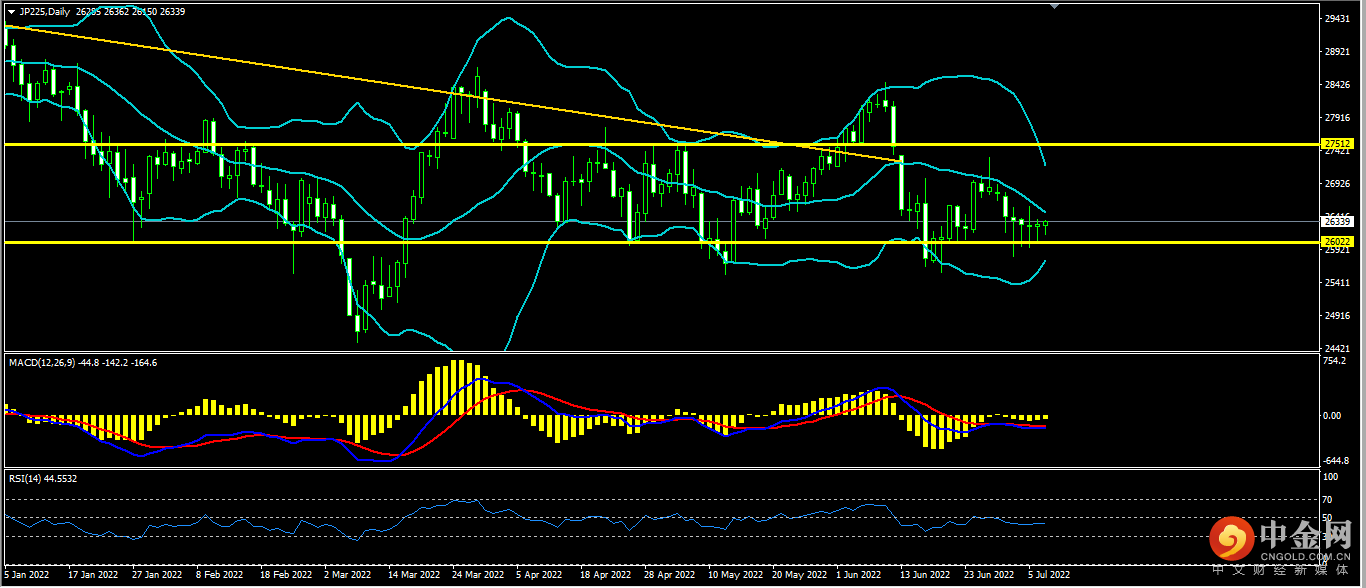This screenshot has height=588, width=1366.
Task: Click the dropdown triangle beside JP225,Daily
Action: pyautogui.click(x=11, y=11)
